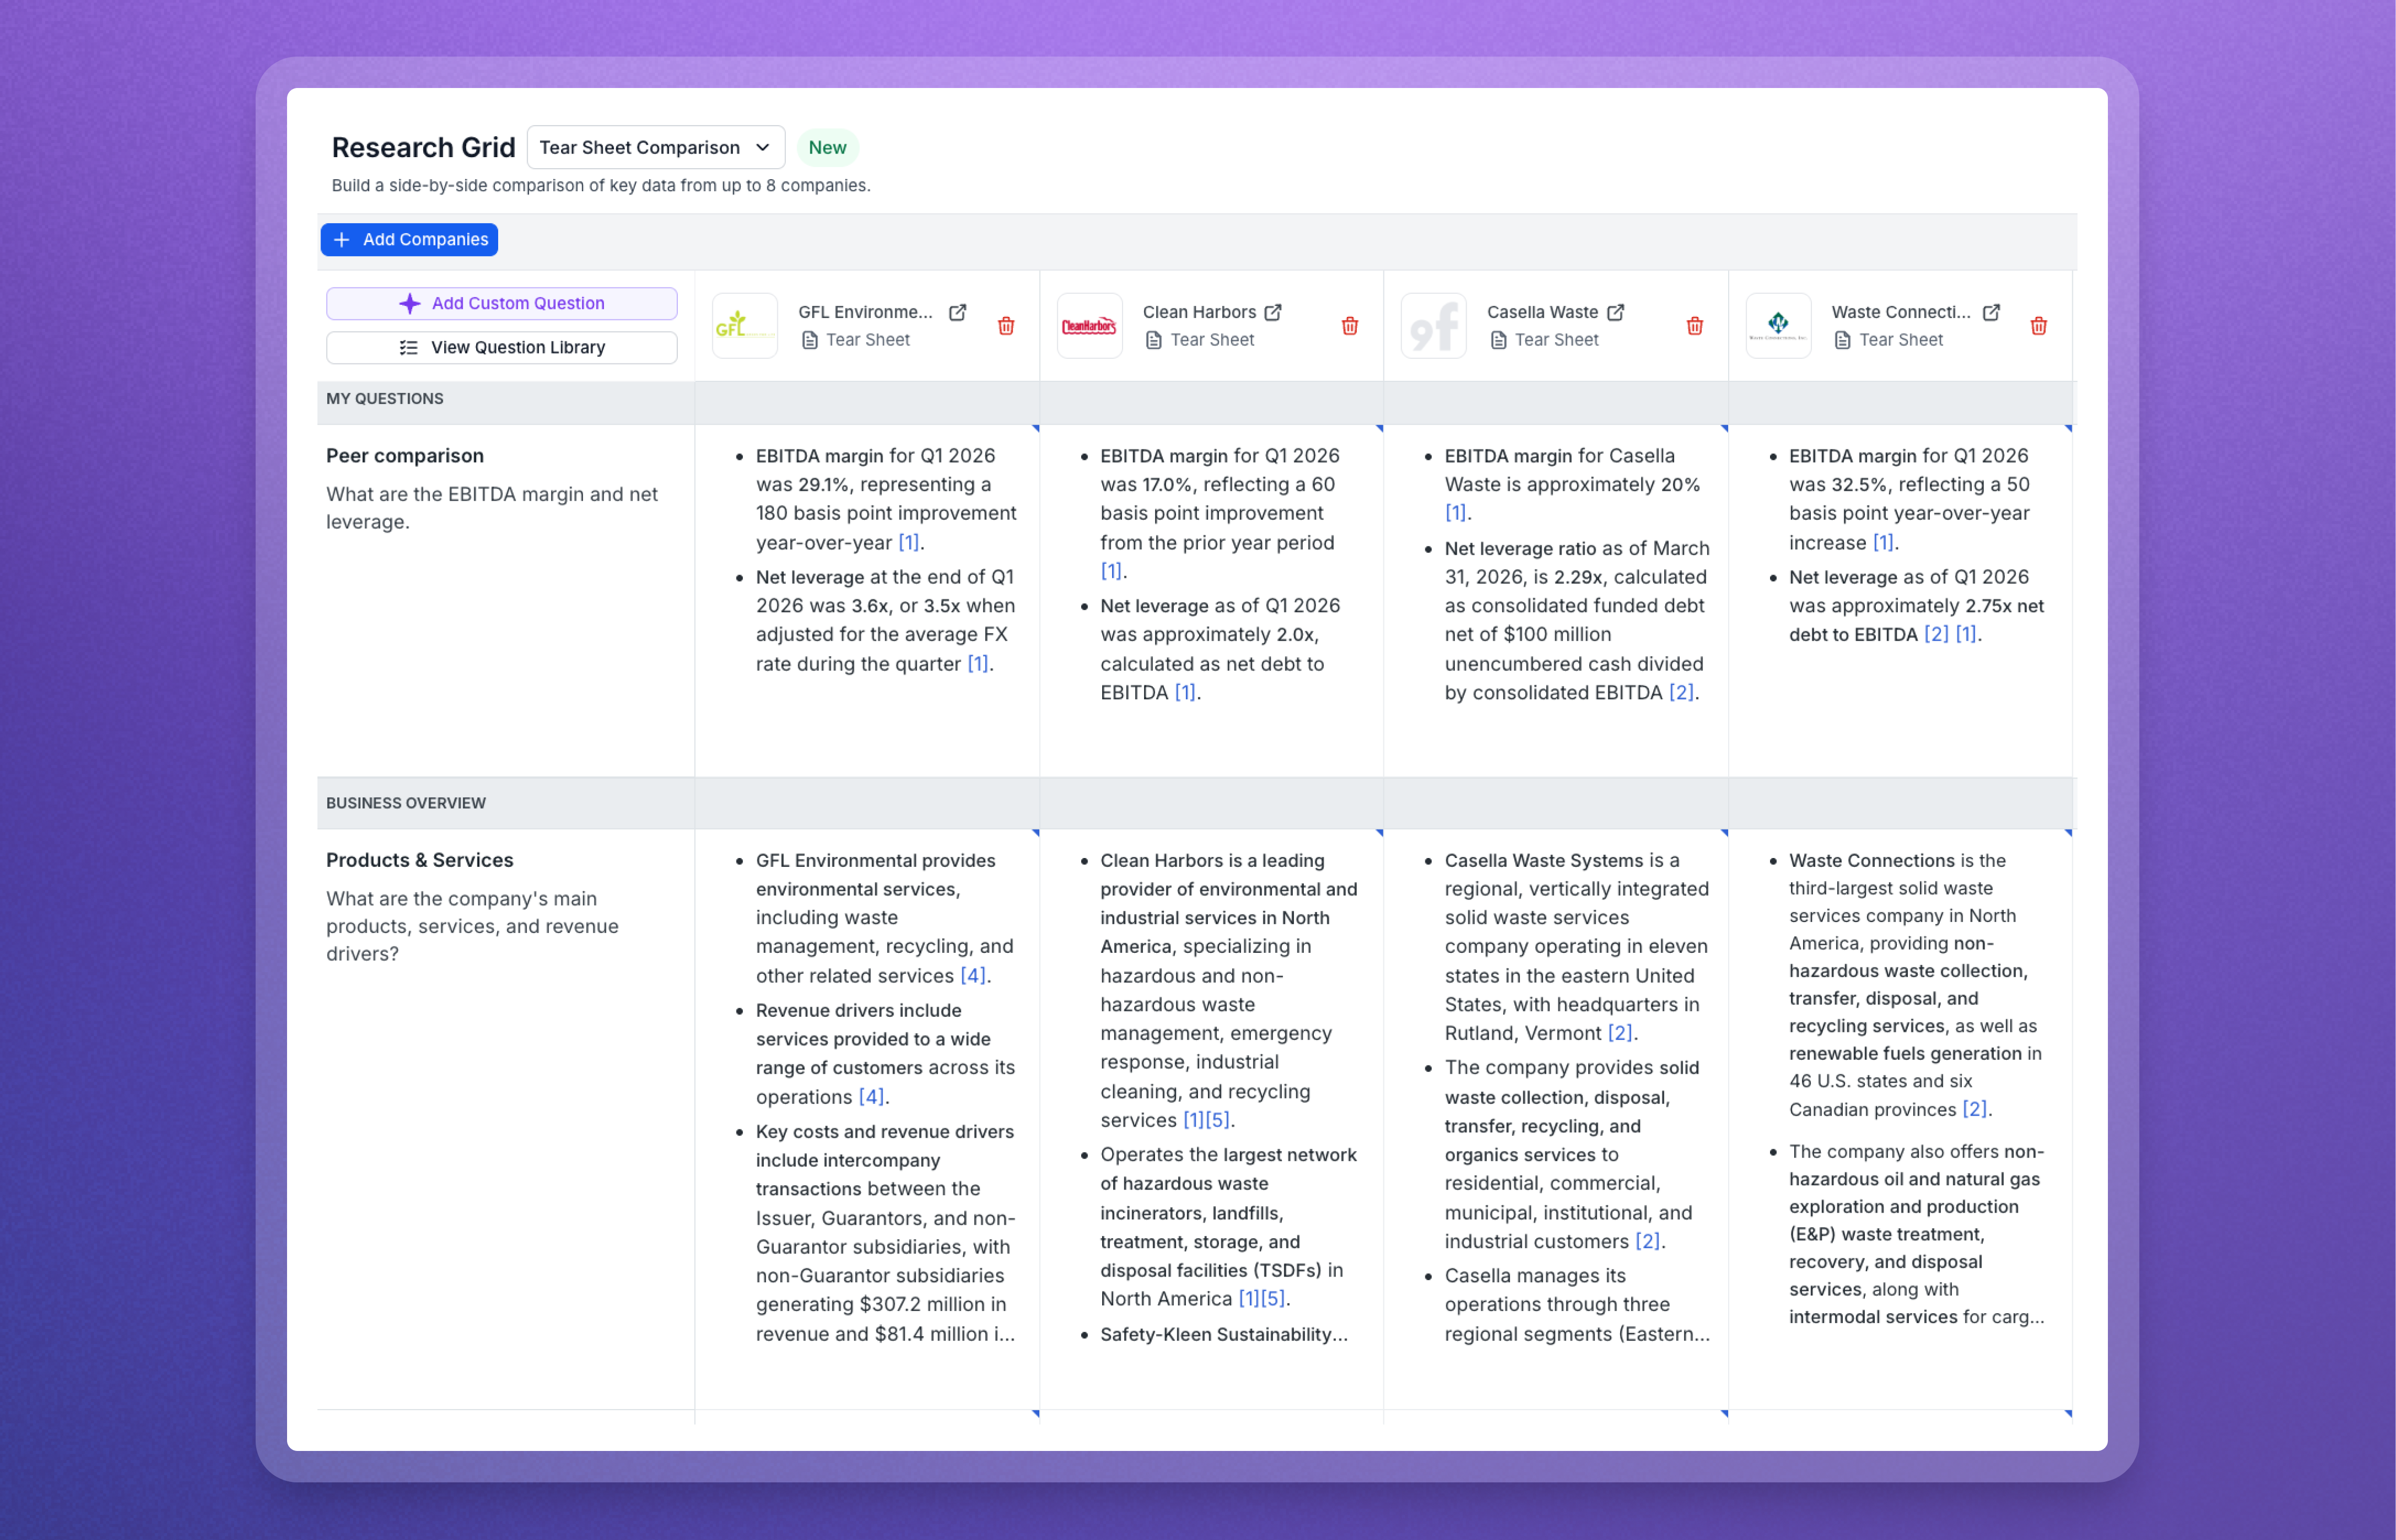This screenshot has height=1540, width=2396.
Task: Open Waste Connections external link icon
Action: (1991, 313)
